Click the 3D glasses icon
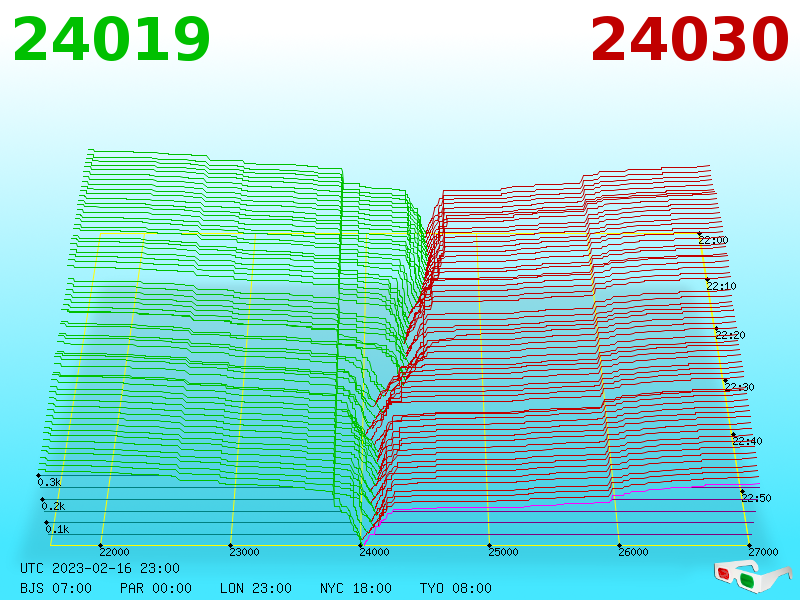Image resolution: width=800 pixels, height=600 pixels. coord(753,577)
